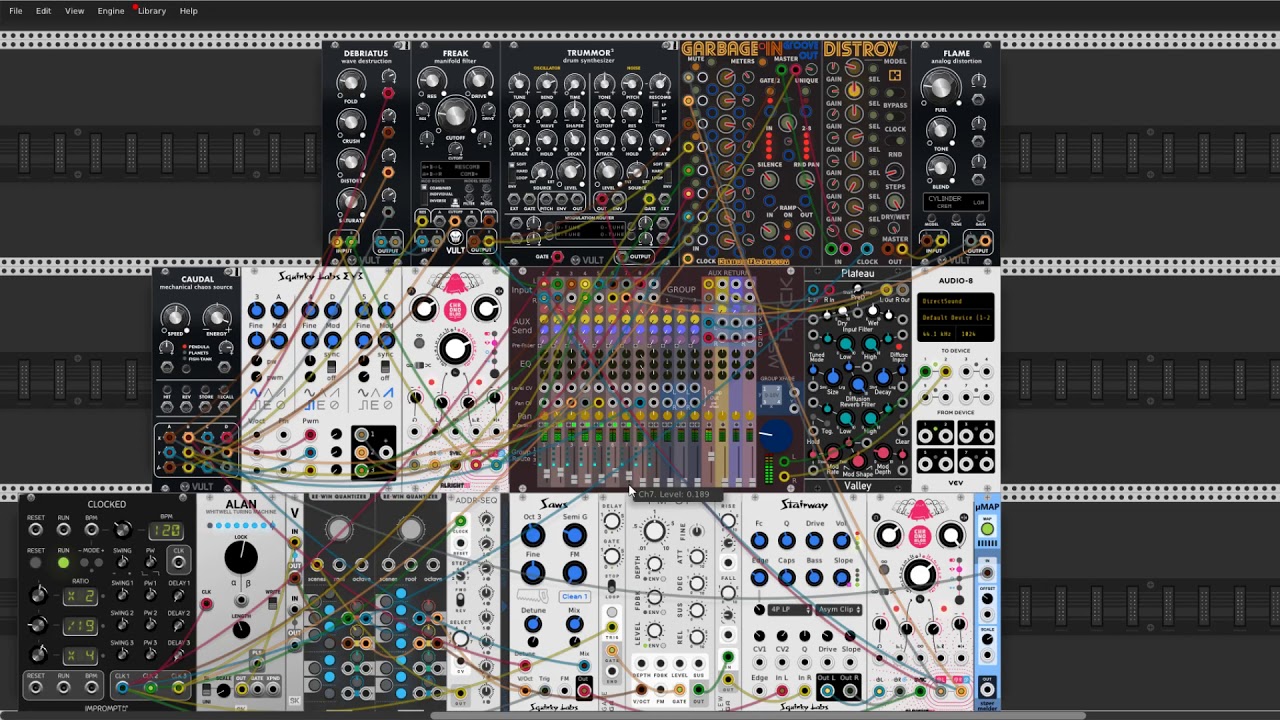Screen dimensions: 1280x720
Task: Open the Flame CYLINDER model display
Action: point(956,202)
